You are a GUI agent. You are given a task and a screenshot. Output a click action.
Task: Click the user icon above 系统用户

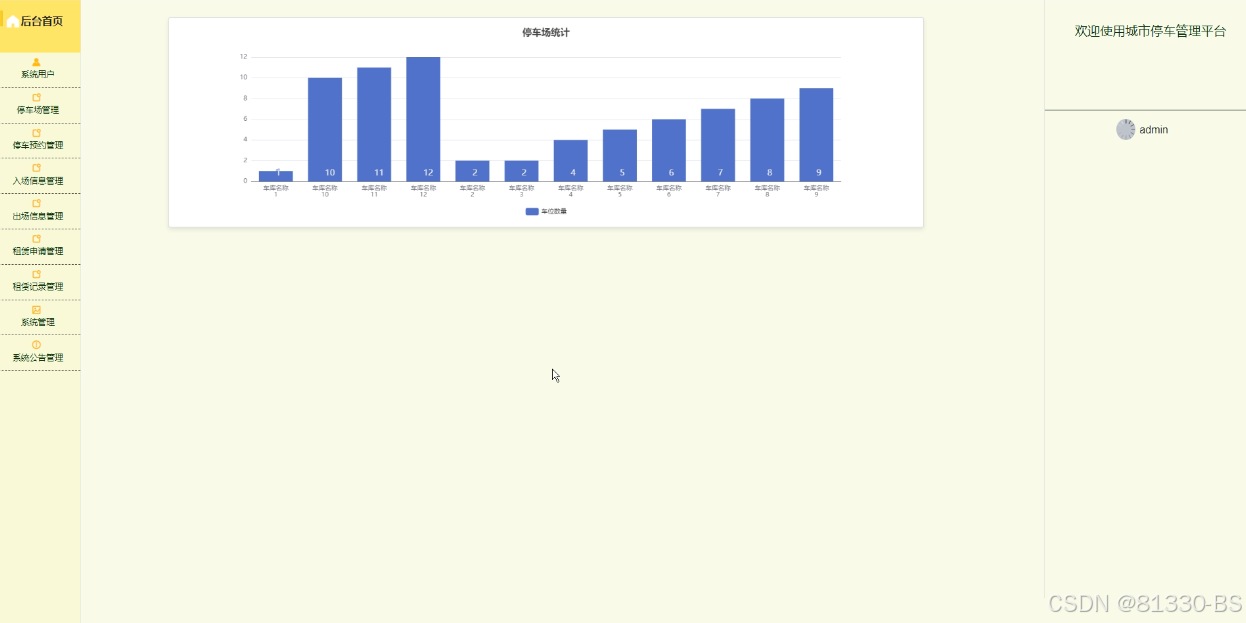(37, 62)
